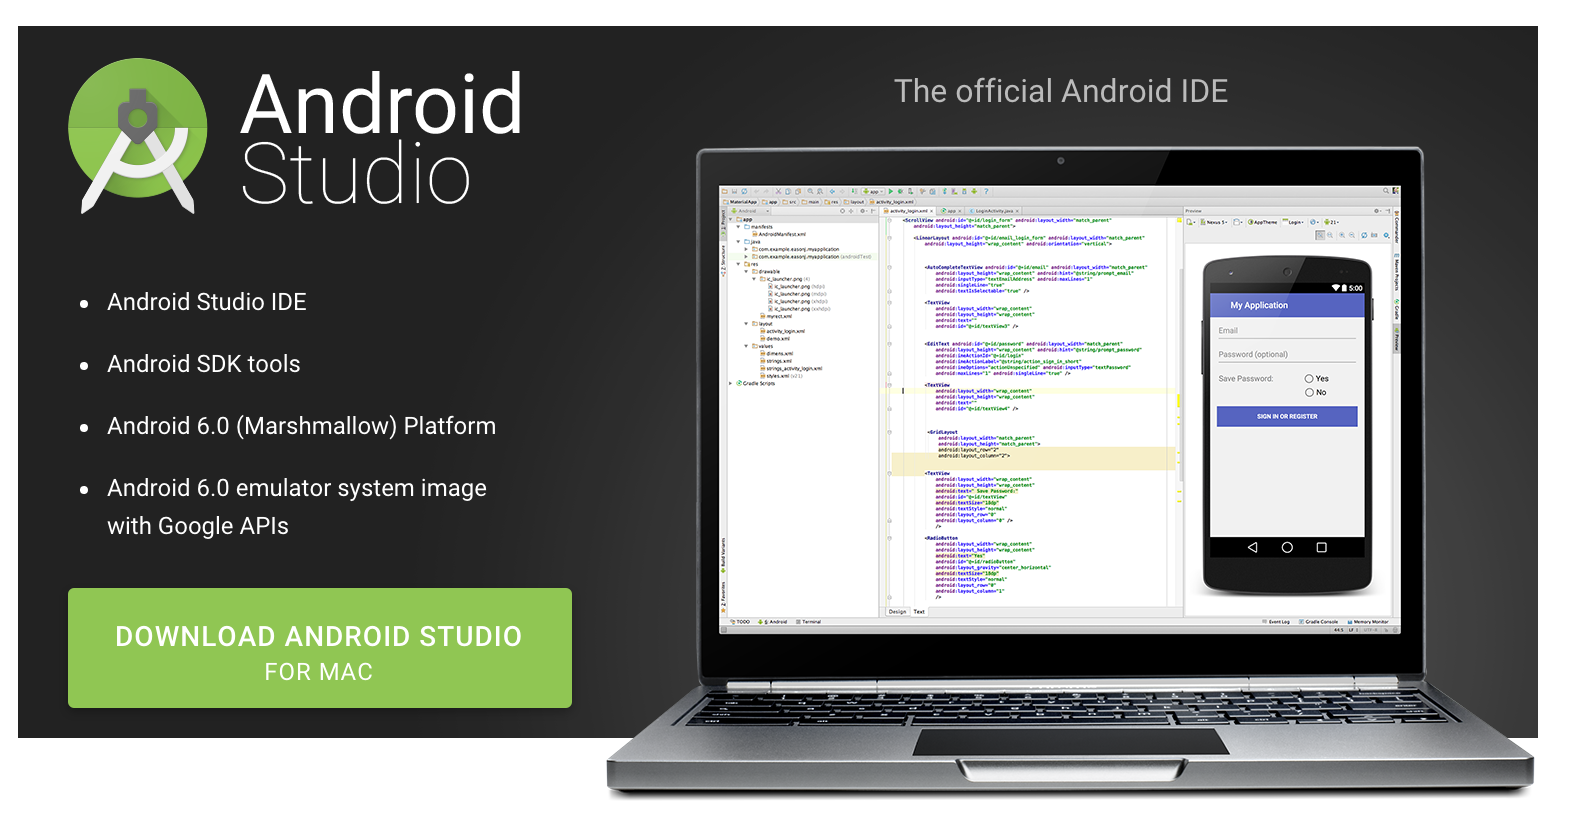Collapse the manifests folder in project tree
This screenshot has width=1578, height=824.
coord(739,227)
